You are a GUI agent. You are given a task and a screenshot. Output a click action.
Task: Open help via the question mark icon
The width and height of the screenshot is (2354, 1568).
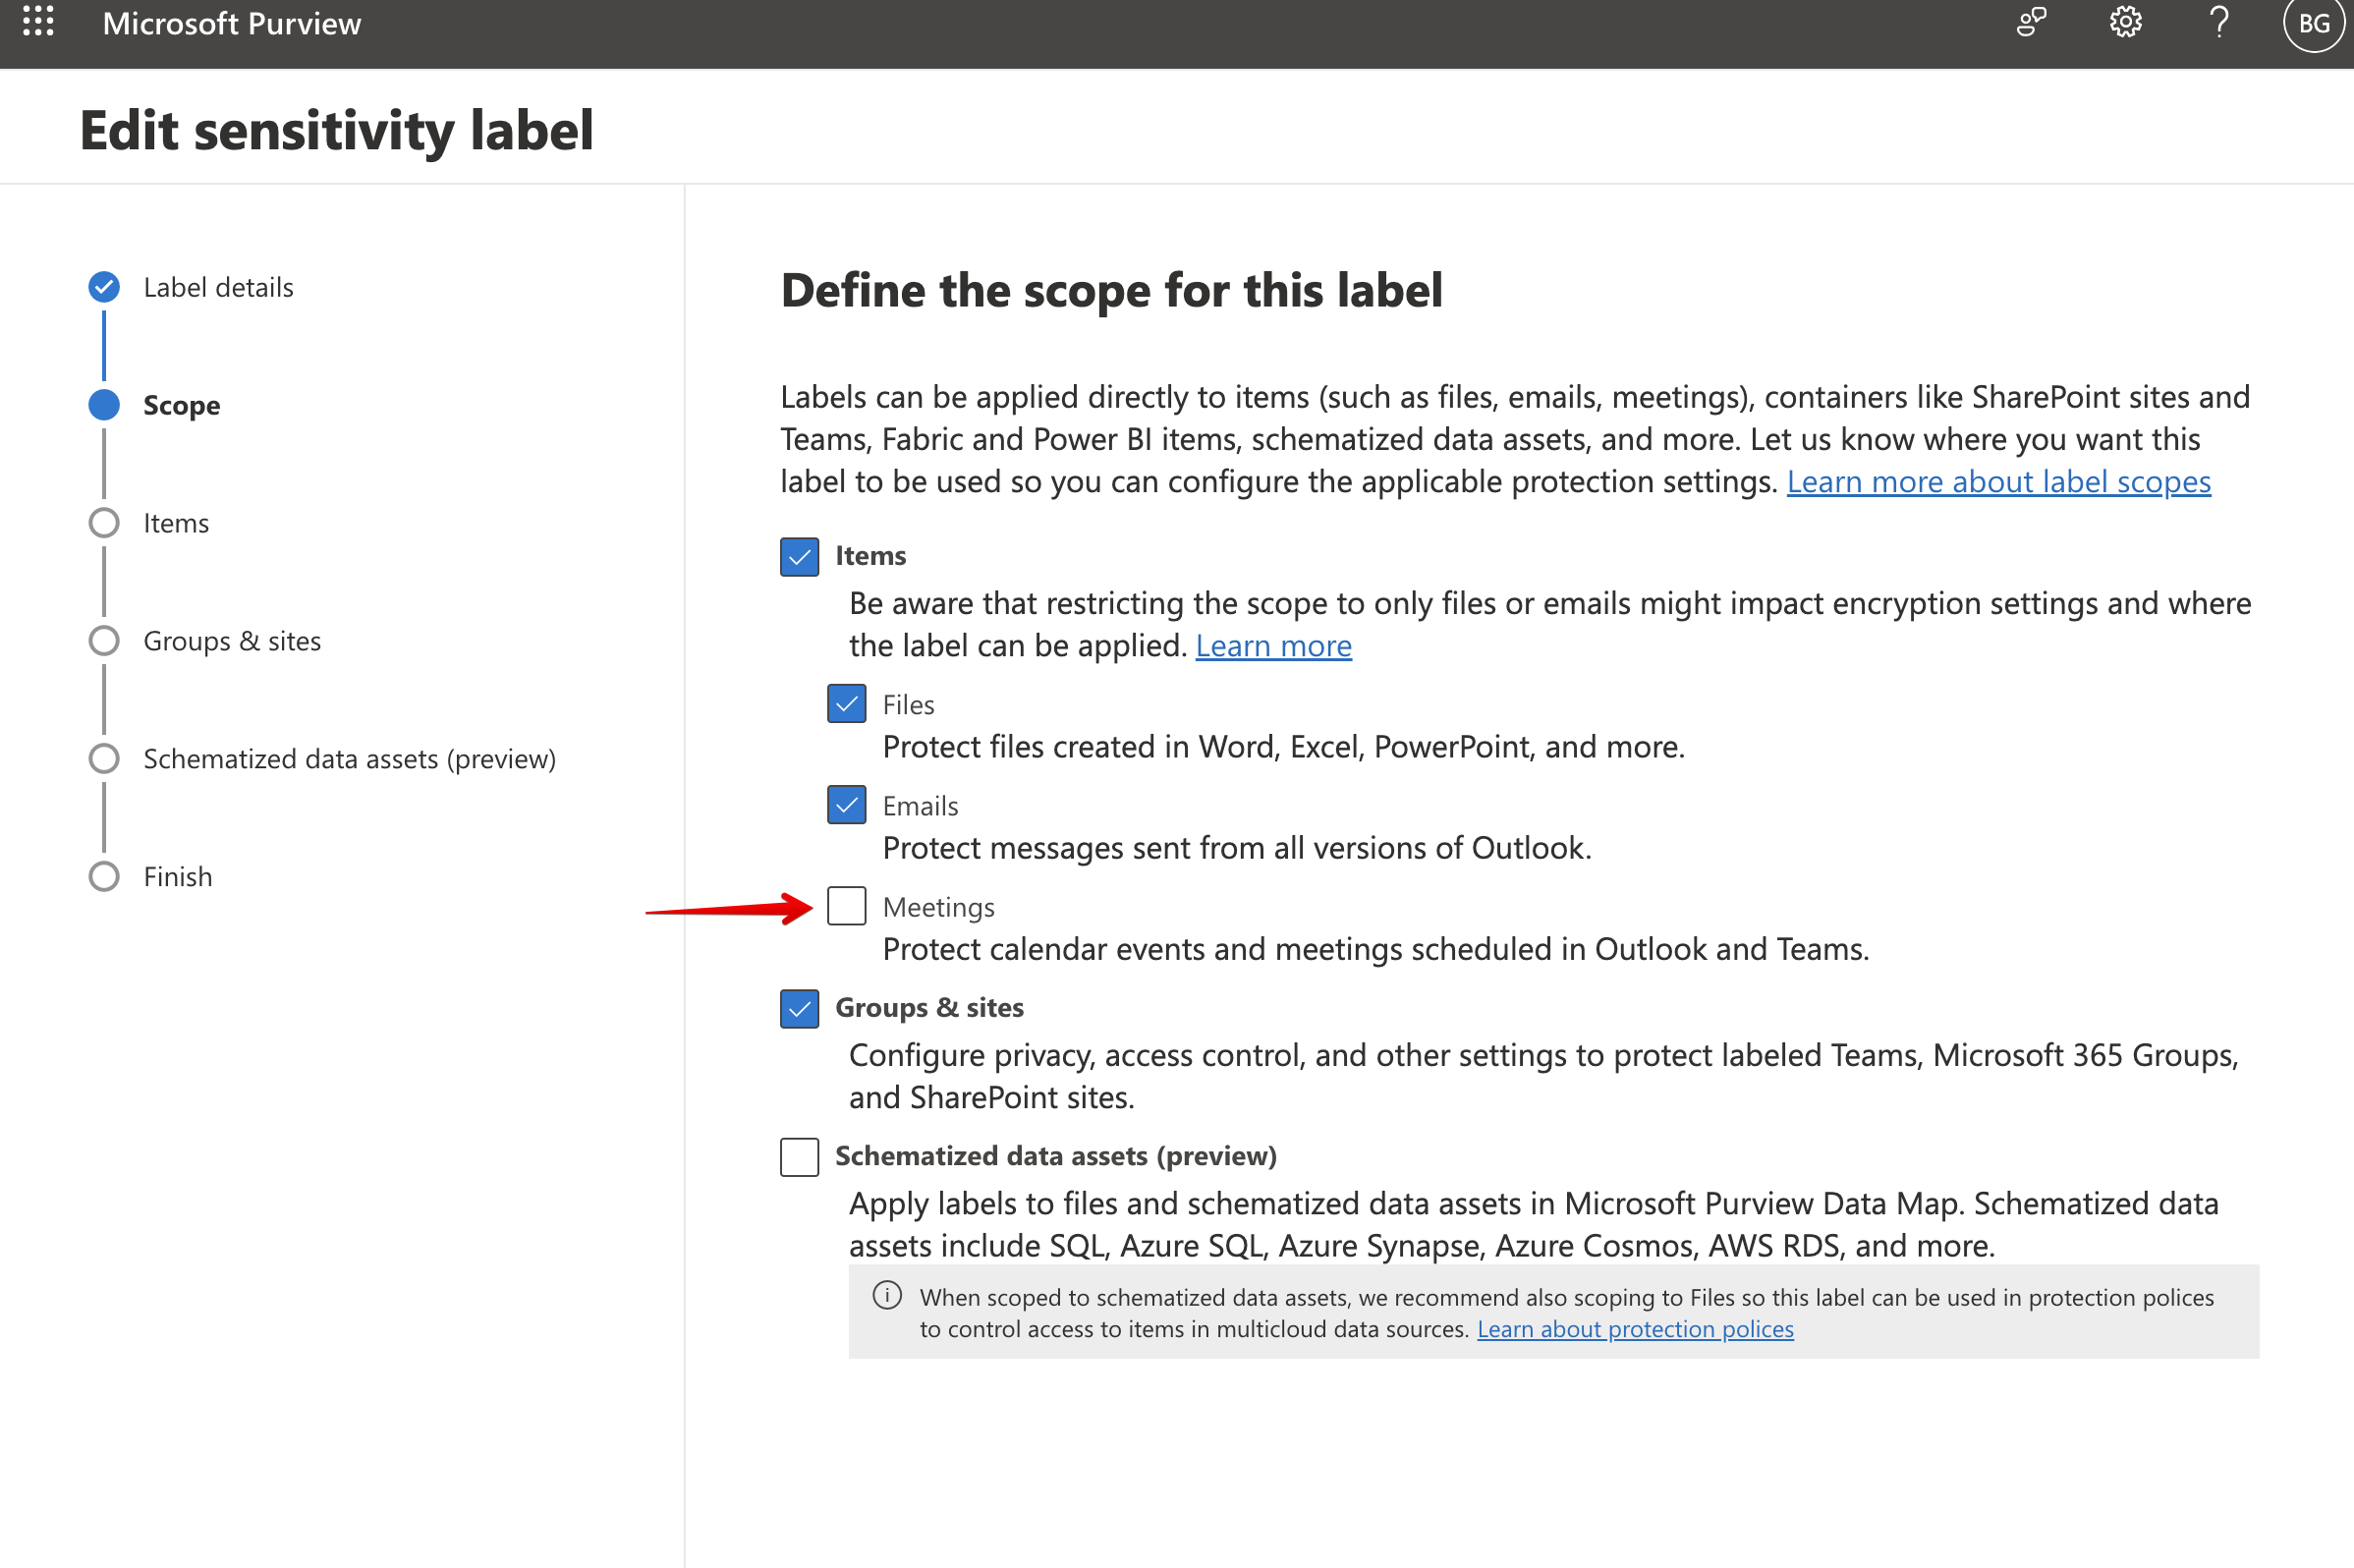coord(2218,22)
